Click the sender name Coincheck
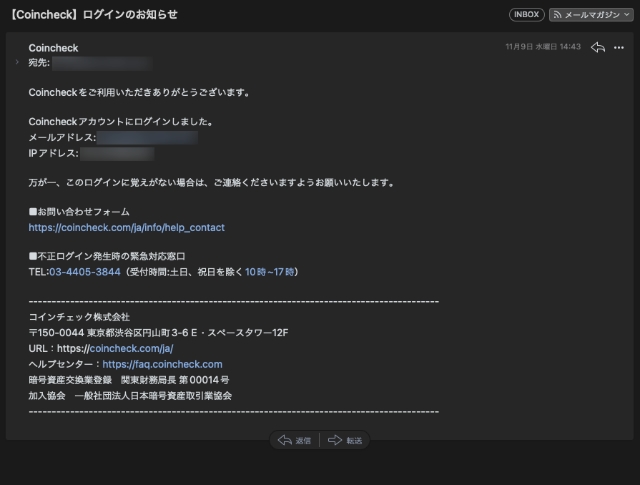The width and height of the screenshot is (640, 485). 53,48
